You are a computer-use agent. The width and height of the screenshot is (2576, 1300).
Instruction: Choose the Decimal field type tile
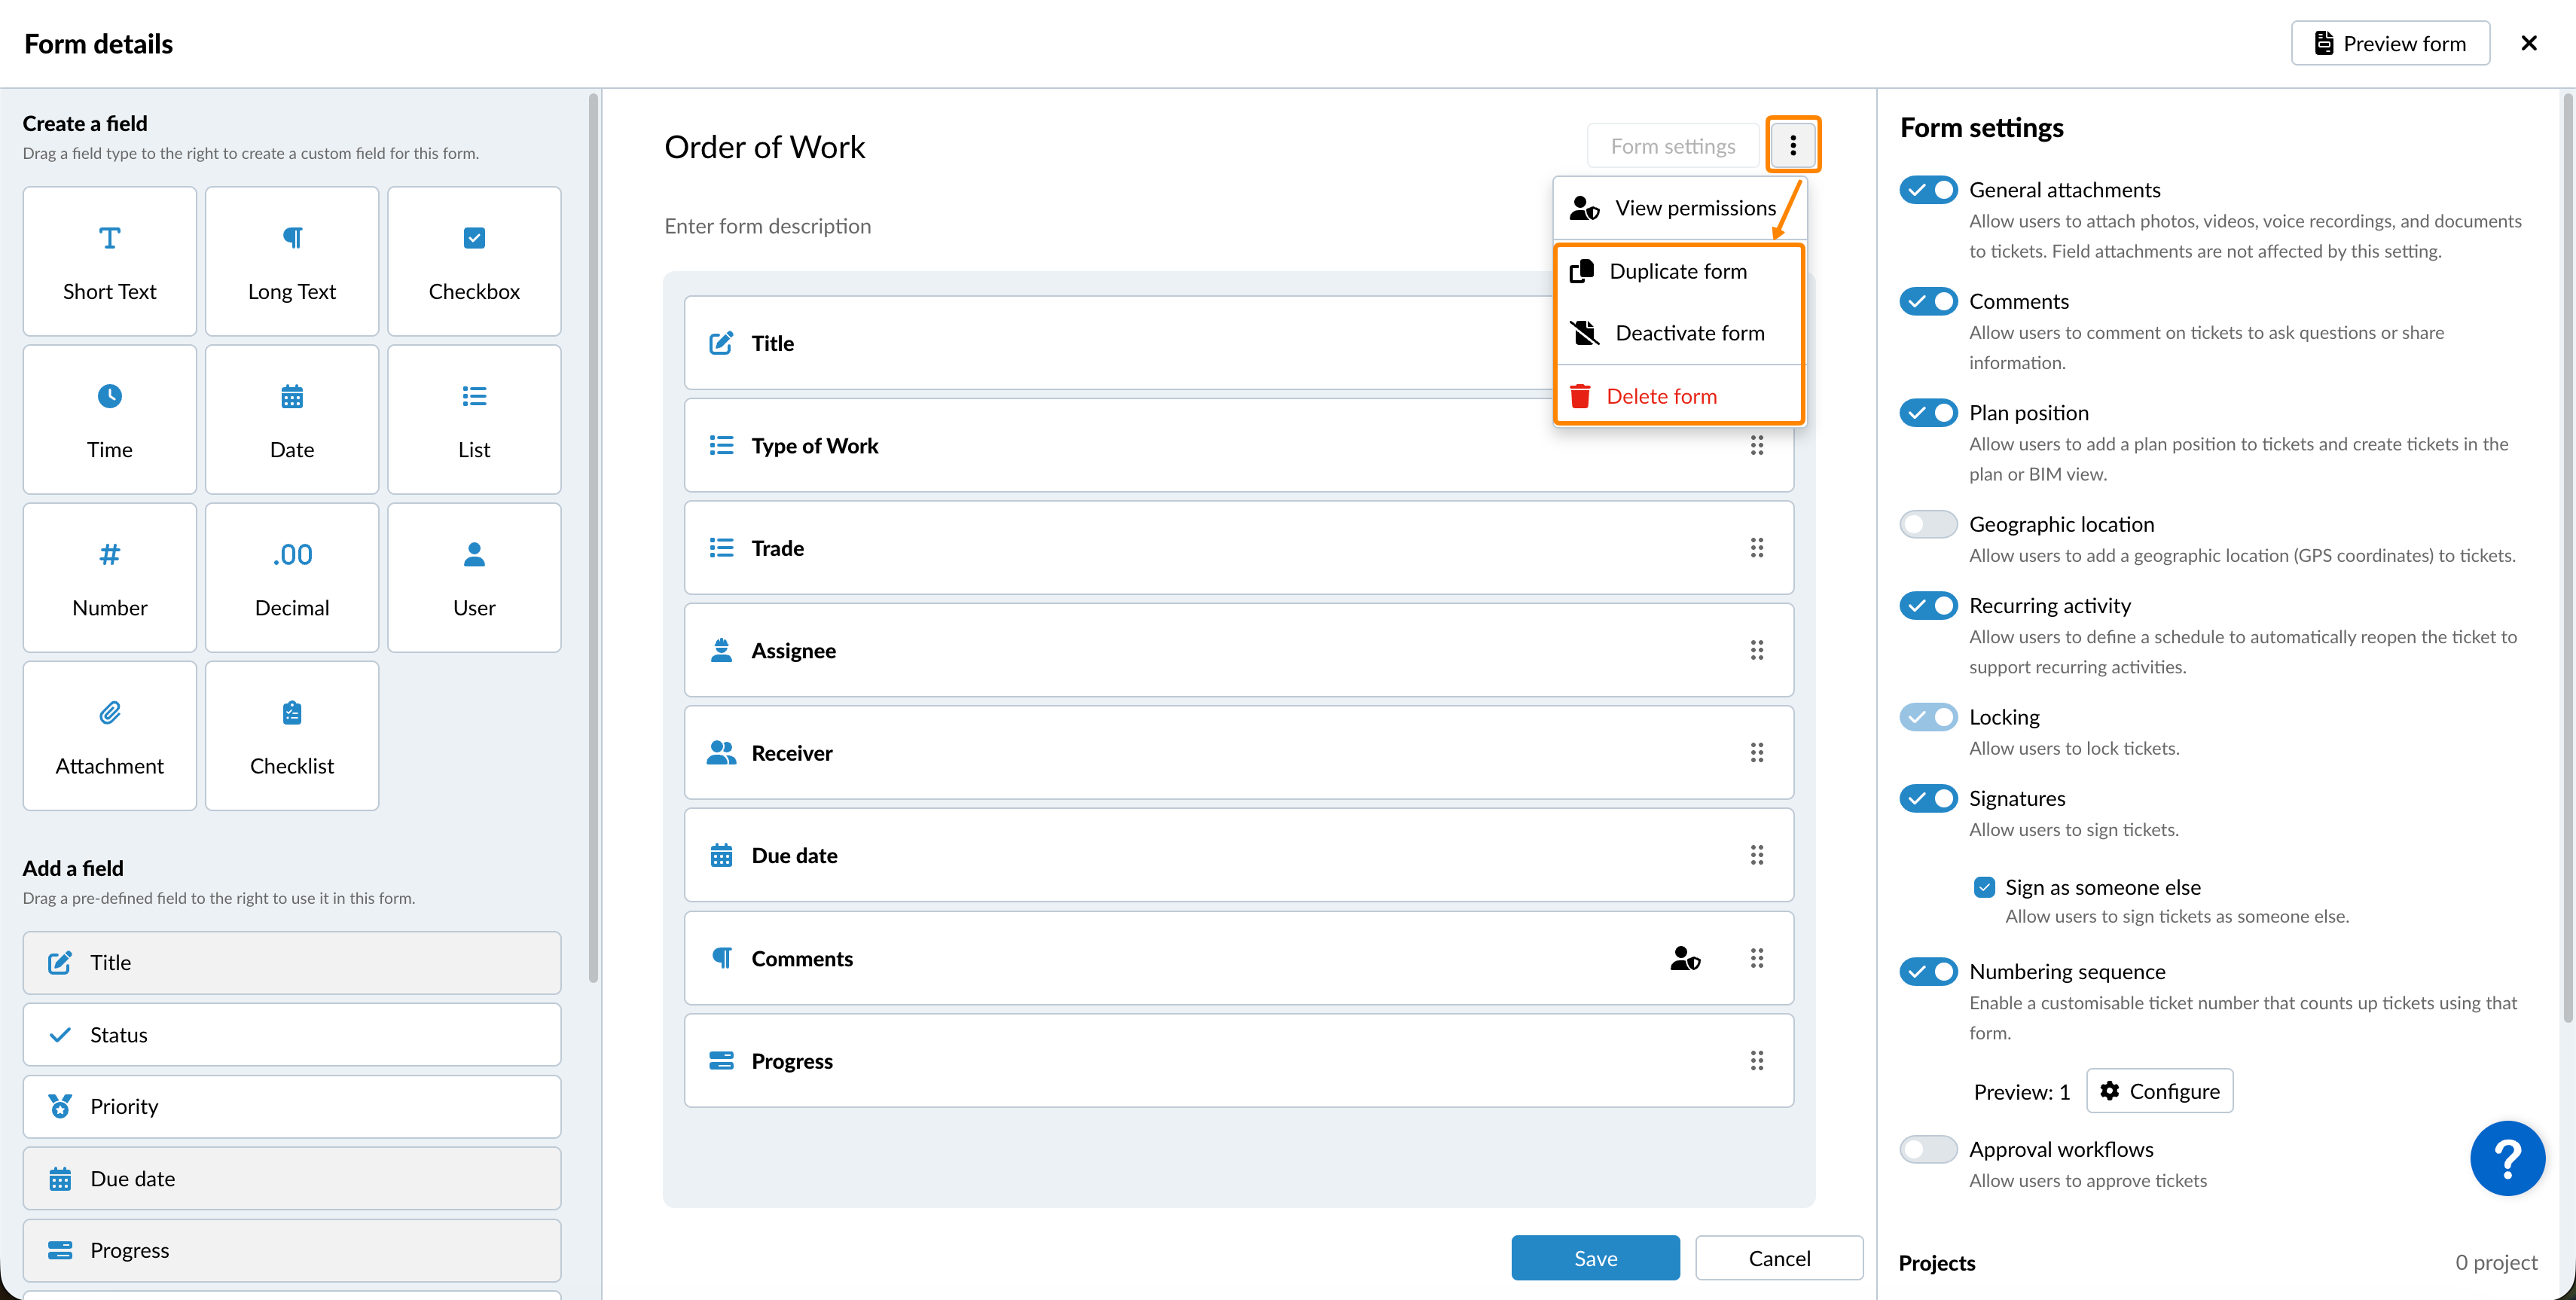[x=292, y=577]
